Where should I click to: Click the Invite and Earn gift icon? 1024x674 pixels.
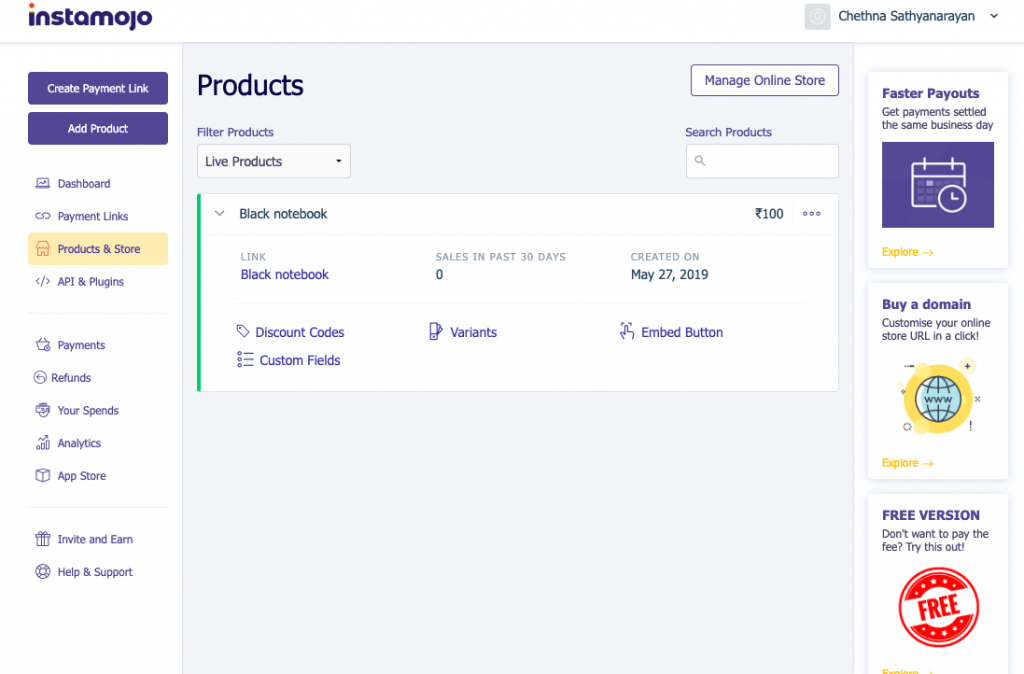click(42, 539)
